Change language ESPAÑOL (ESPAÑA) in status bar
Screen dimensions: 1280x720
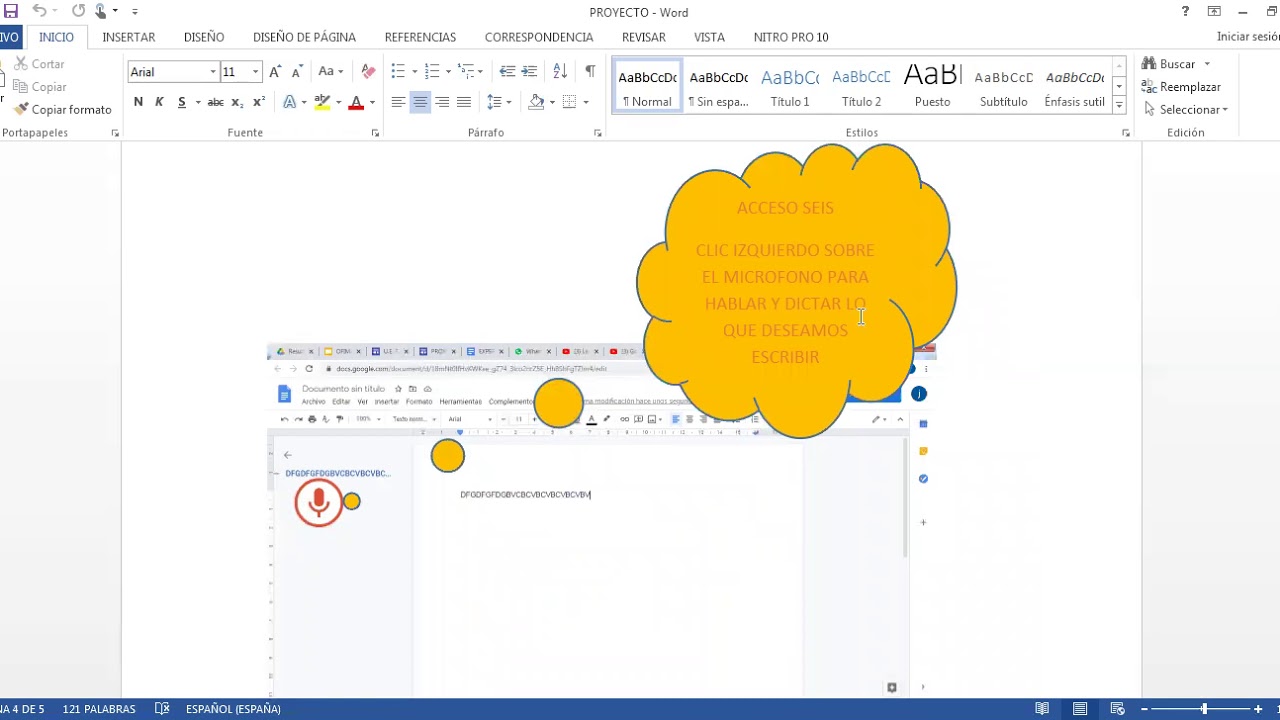[233, 709]
